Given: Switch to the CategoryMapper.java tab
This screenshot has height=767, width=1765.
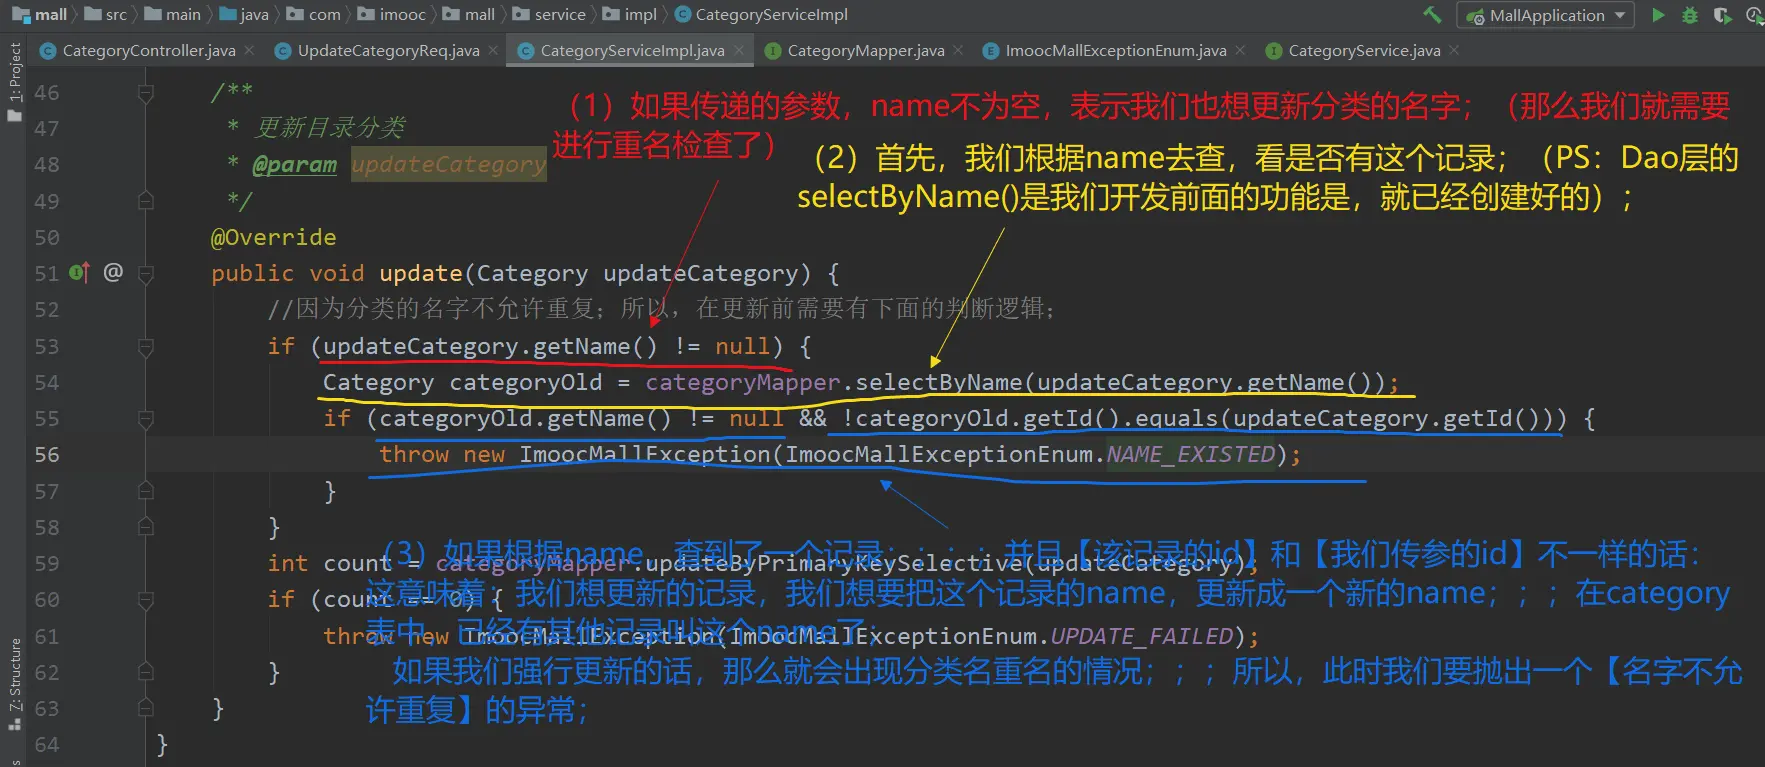Looking at the screenshot, I should [865, 50].
